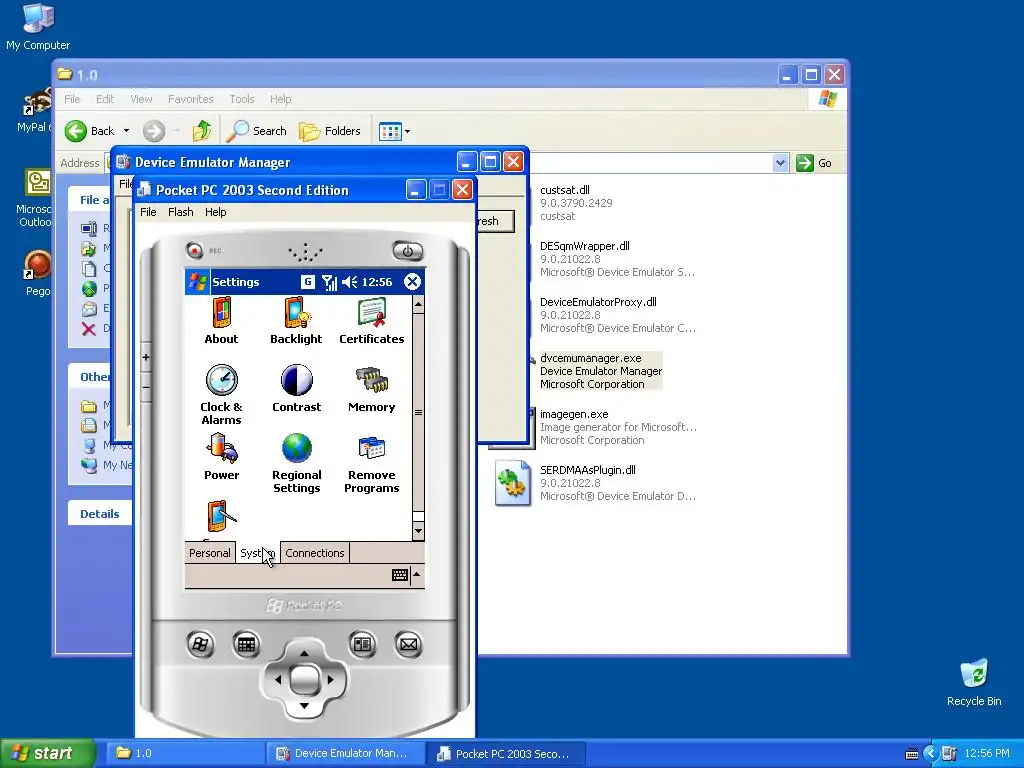Select the DeviceEmulatorProxy.dll file

click(x=617, y=315)
